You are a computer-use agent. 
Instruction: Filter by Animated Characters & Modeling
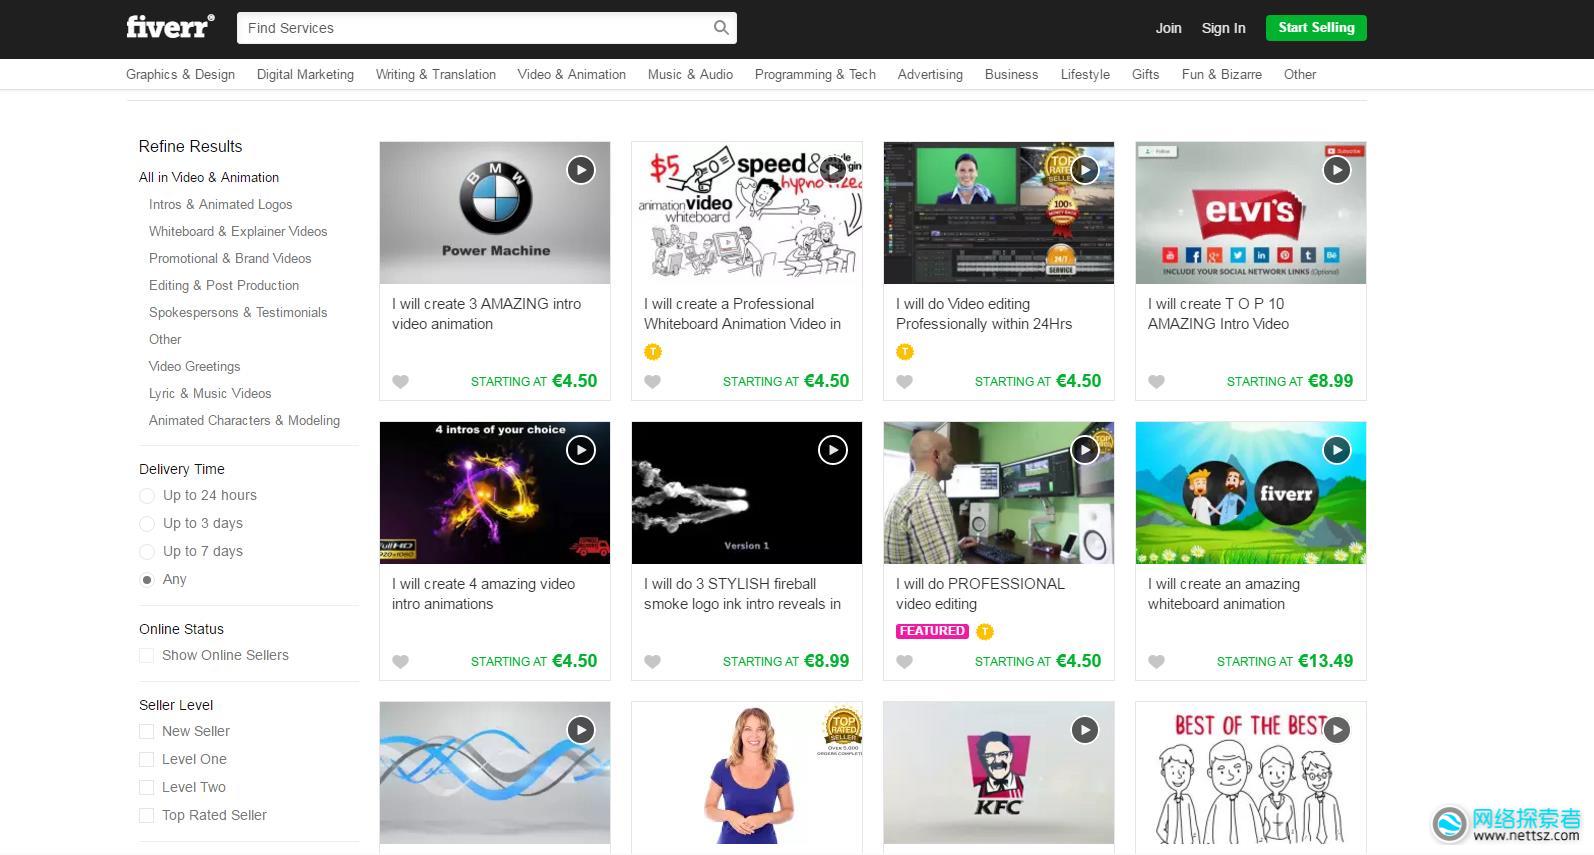click(x=244, y=420)
